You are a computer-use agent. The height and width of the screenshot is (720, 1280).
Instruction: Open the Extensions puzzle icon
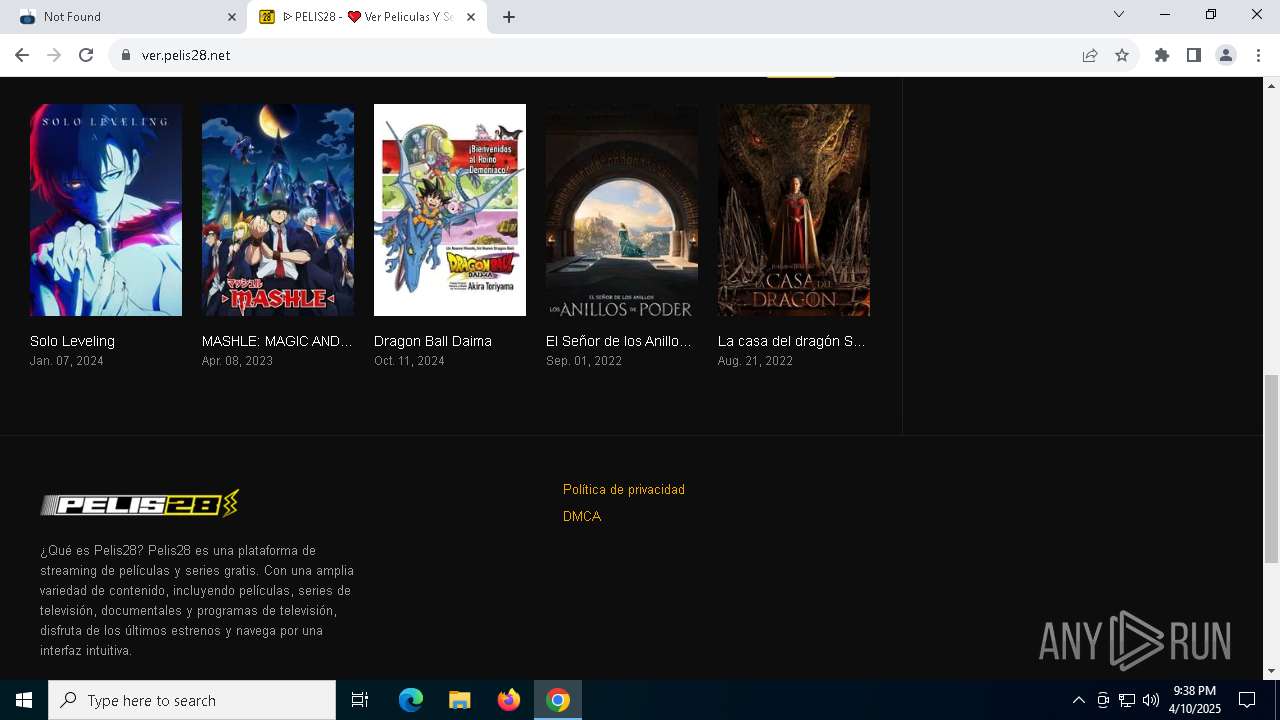pos(1162,55)
